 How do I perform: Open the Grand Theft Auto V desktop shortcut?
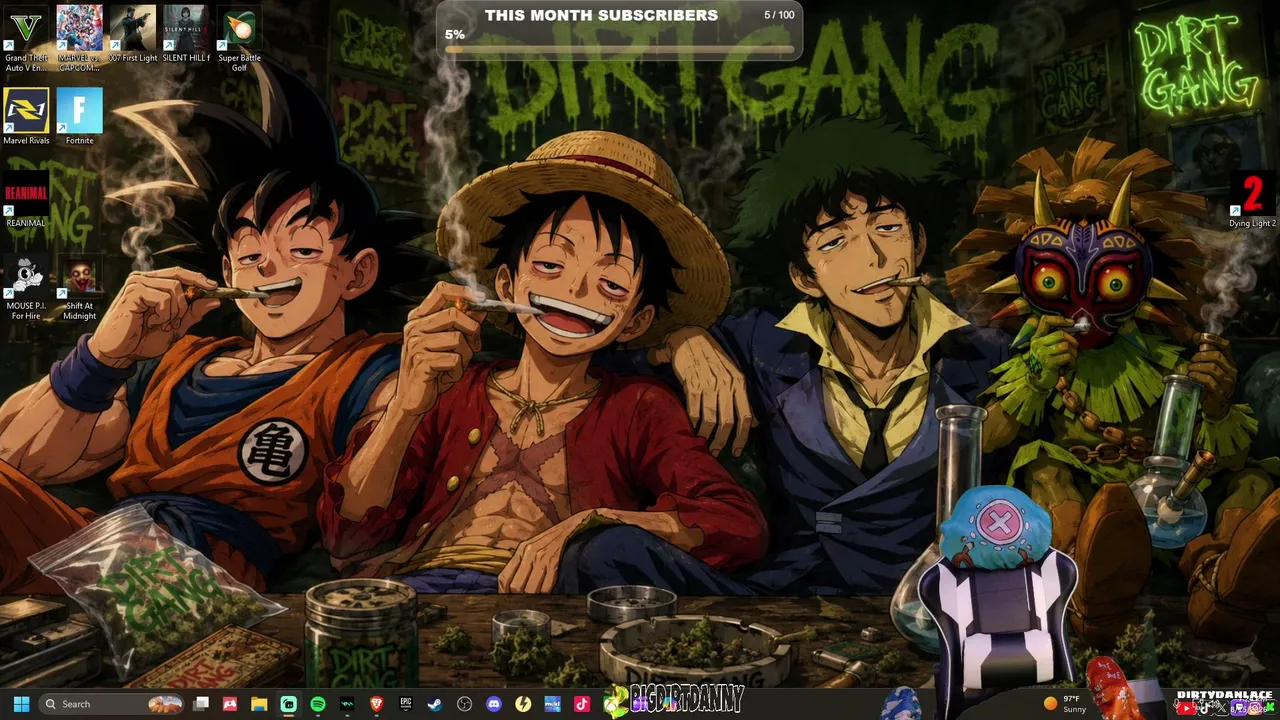[x=26, y=38]
